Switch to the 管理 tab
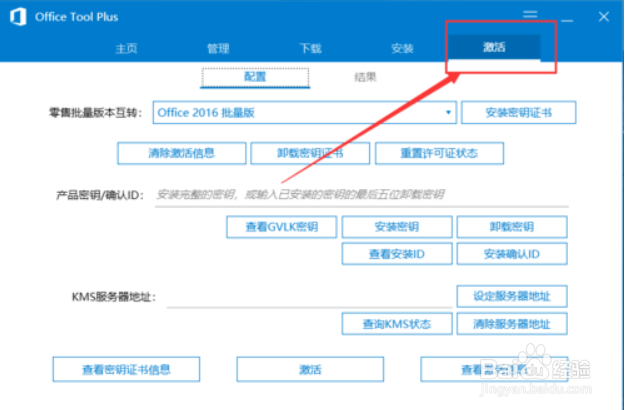 pyautogui.click(x=218, y=48)
